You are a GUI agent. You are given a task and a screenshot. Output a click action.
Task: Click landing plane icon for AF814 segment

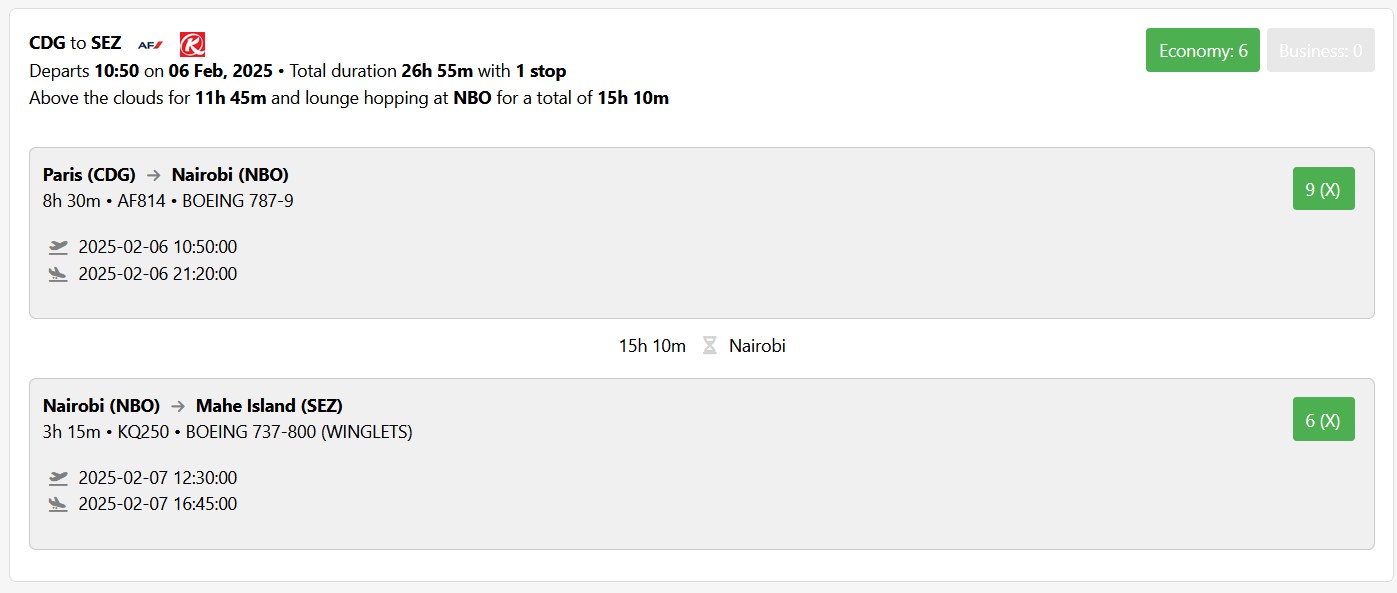(x=58, y=274)
